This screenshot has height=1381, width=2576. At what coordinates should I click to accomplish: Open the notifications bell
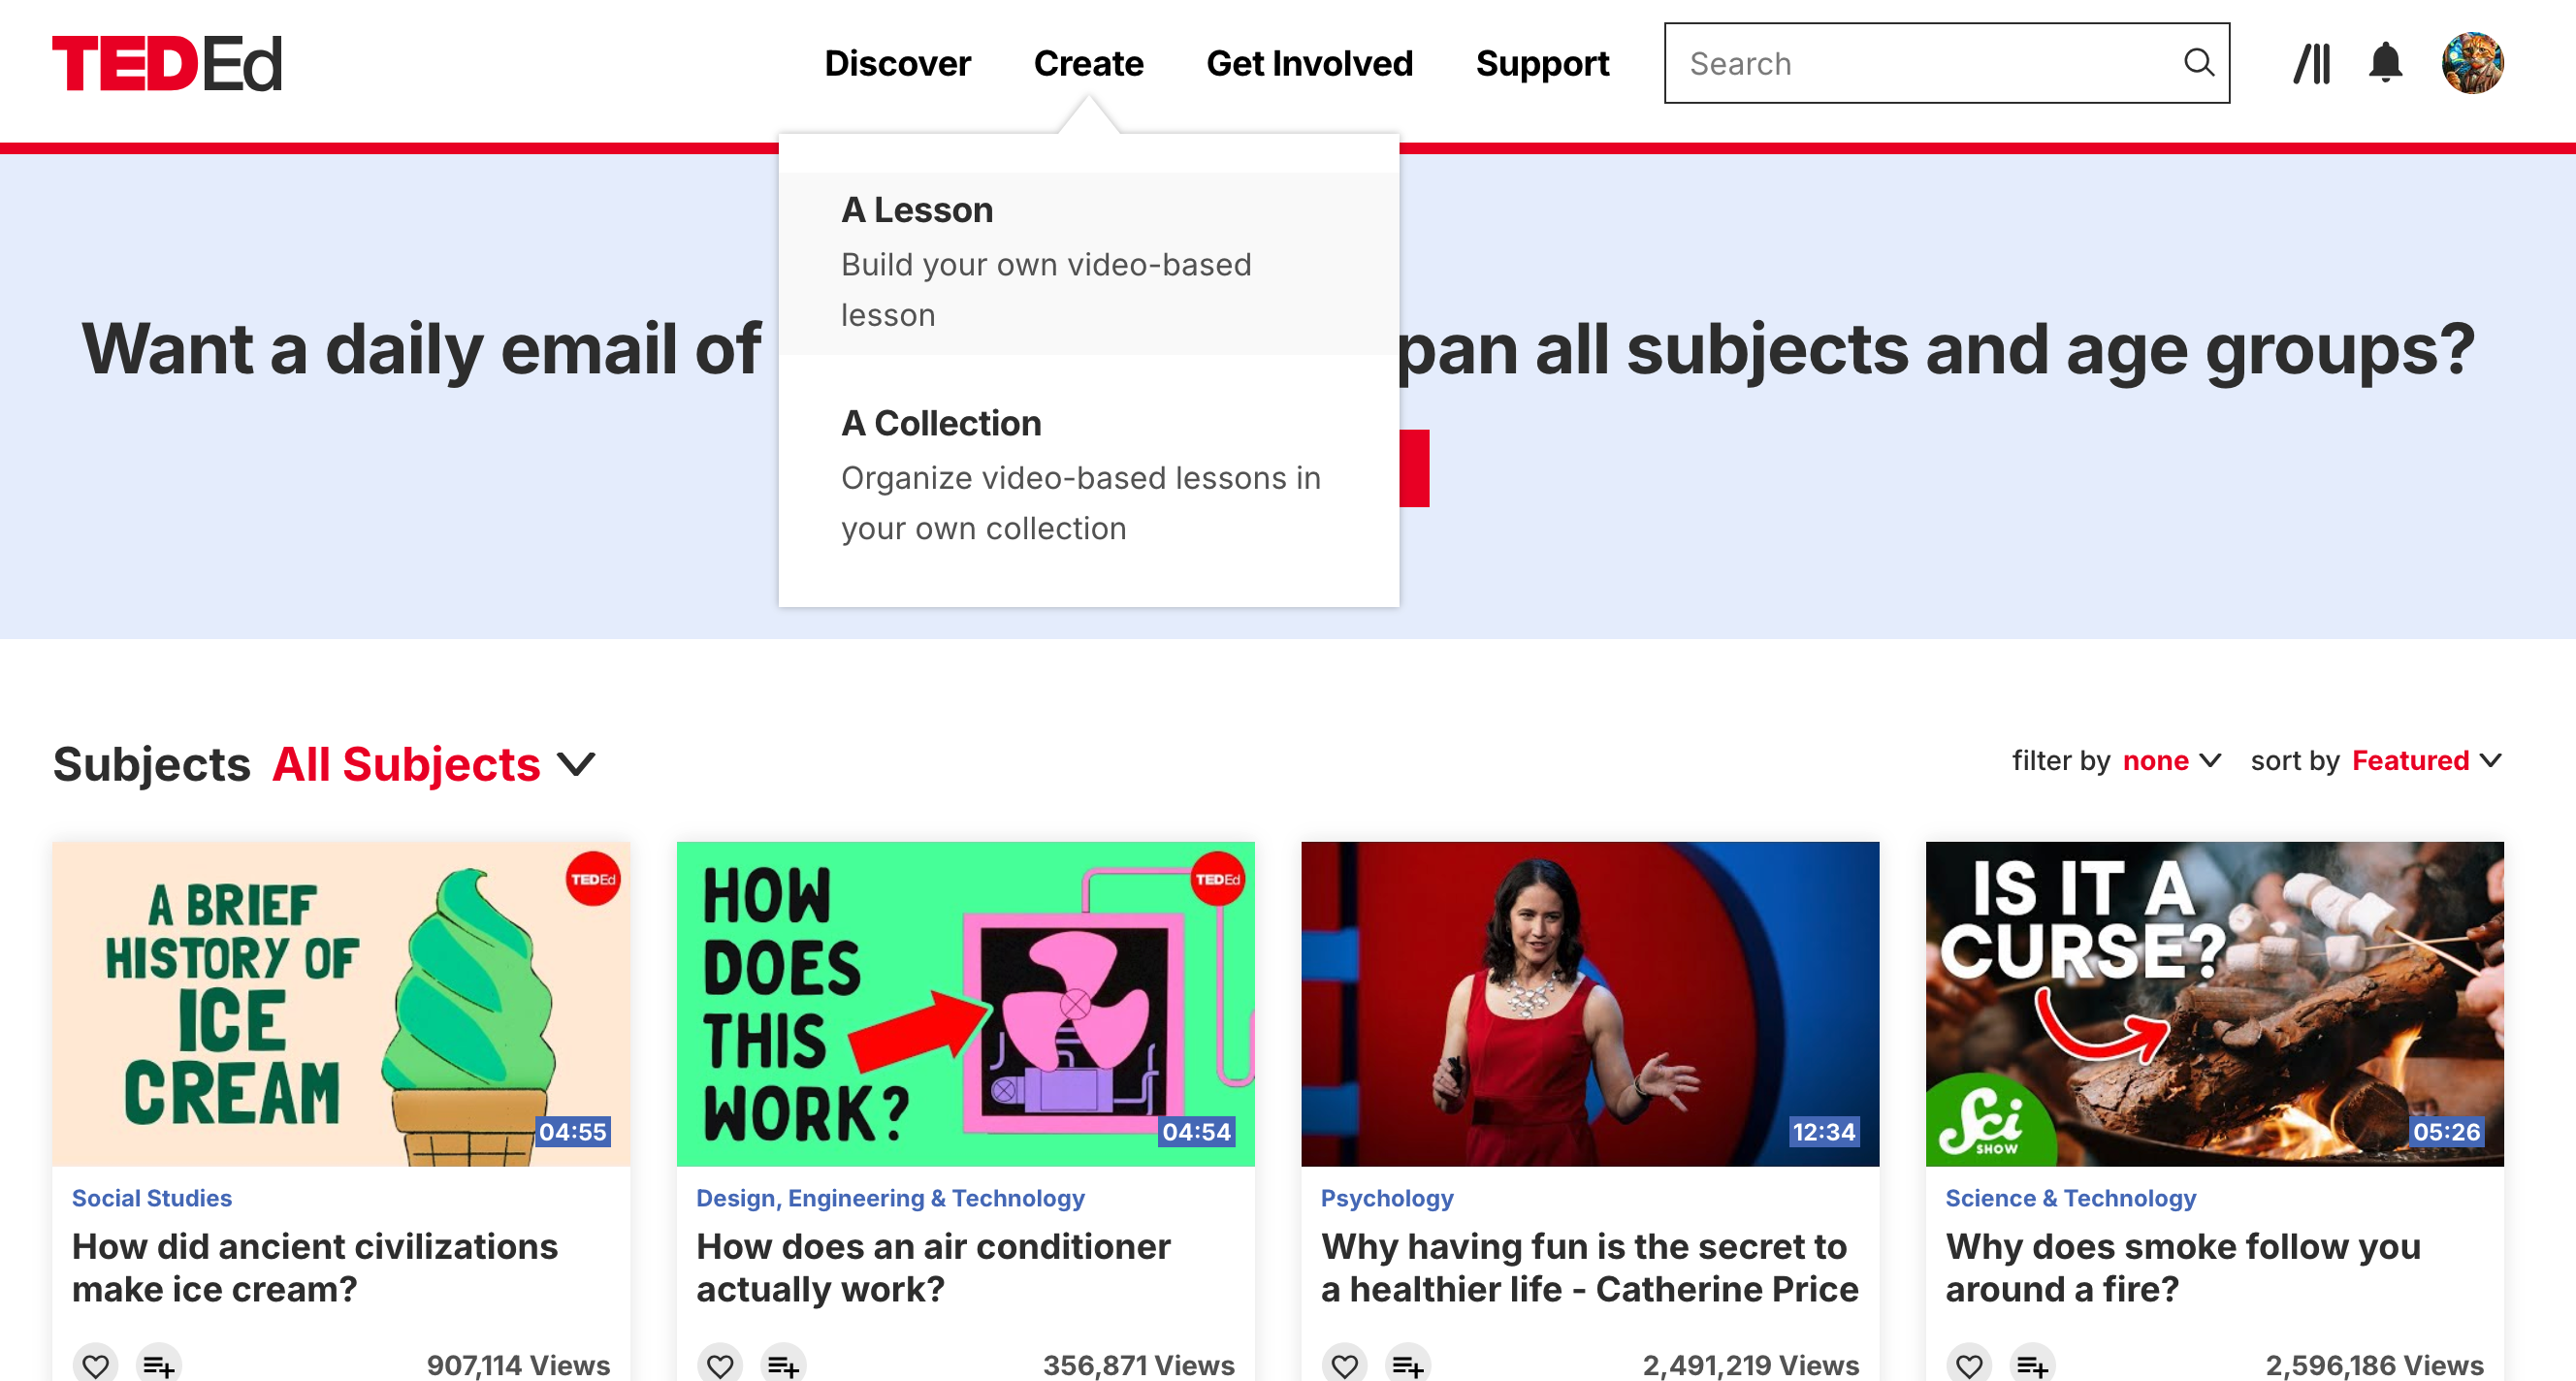pos(2385,63)
